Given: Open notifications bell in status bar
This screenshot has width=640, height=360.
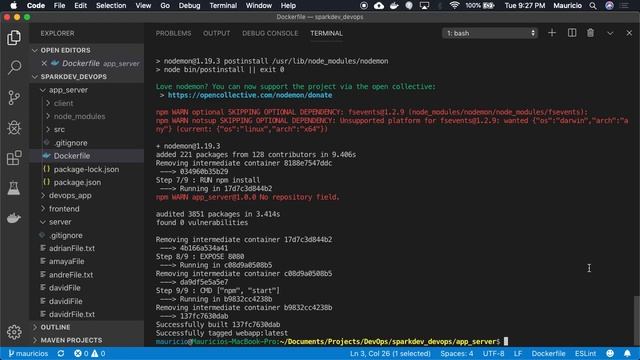Looking at the screenshot, I should [x=627, y=353].
